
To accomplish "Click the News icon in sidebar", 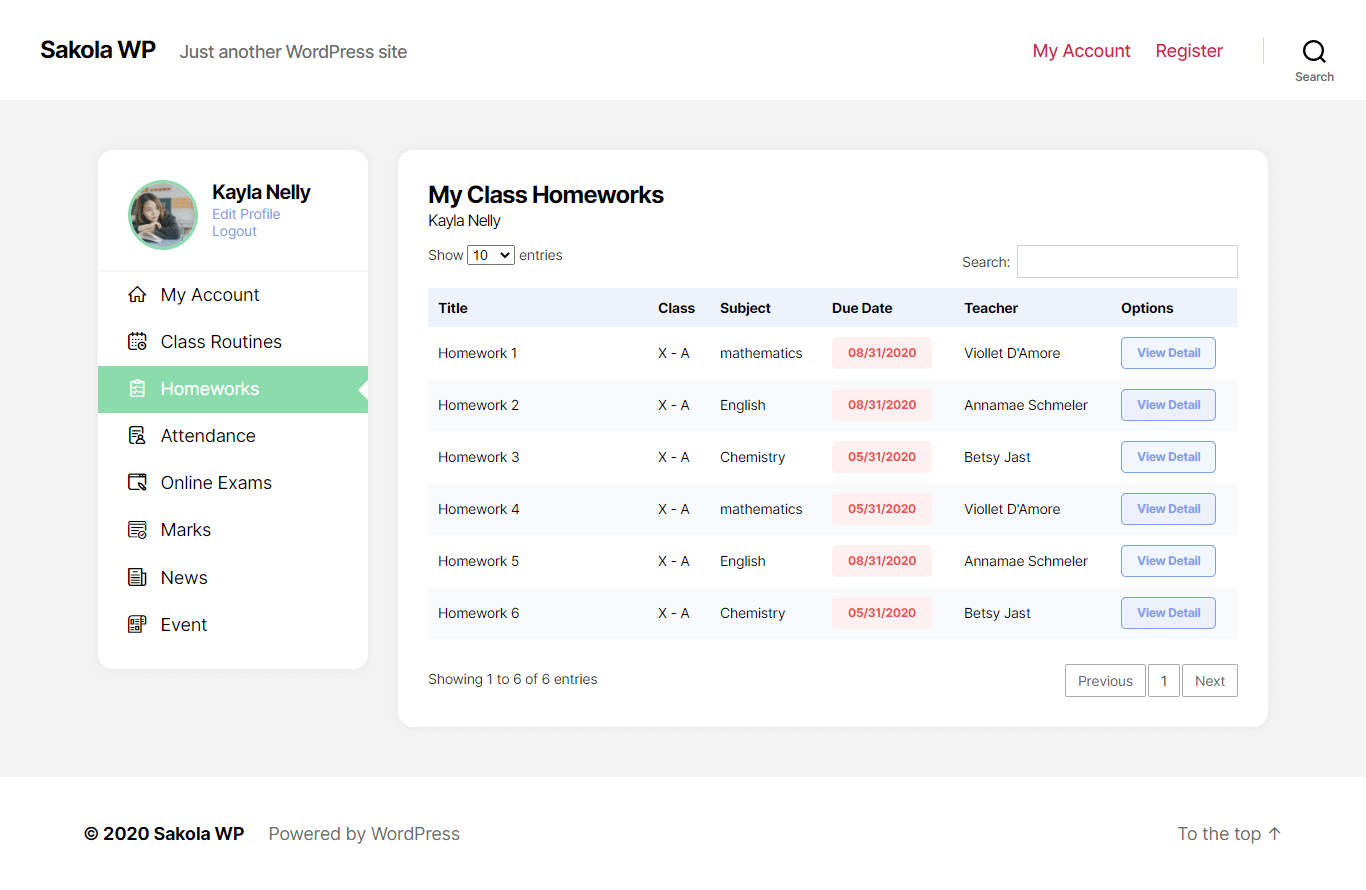I will click(x=137, y=578).
